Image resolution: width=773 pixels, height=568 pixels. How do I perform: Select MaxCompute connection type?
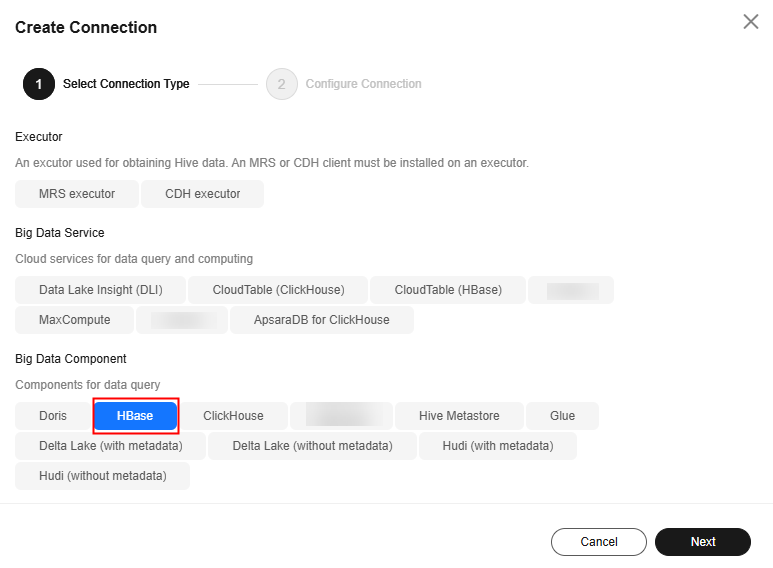[x=74, y=320]
